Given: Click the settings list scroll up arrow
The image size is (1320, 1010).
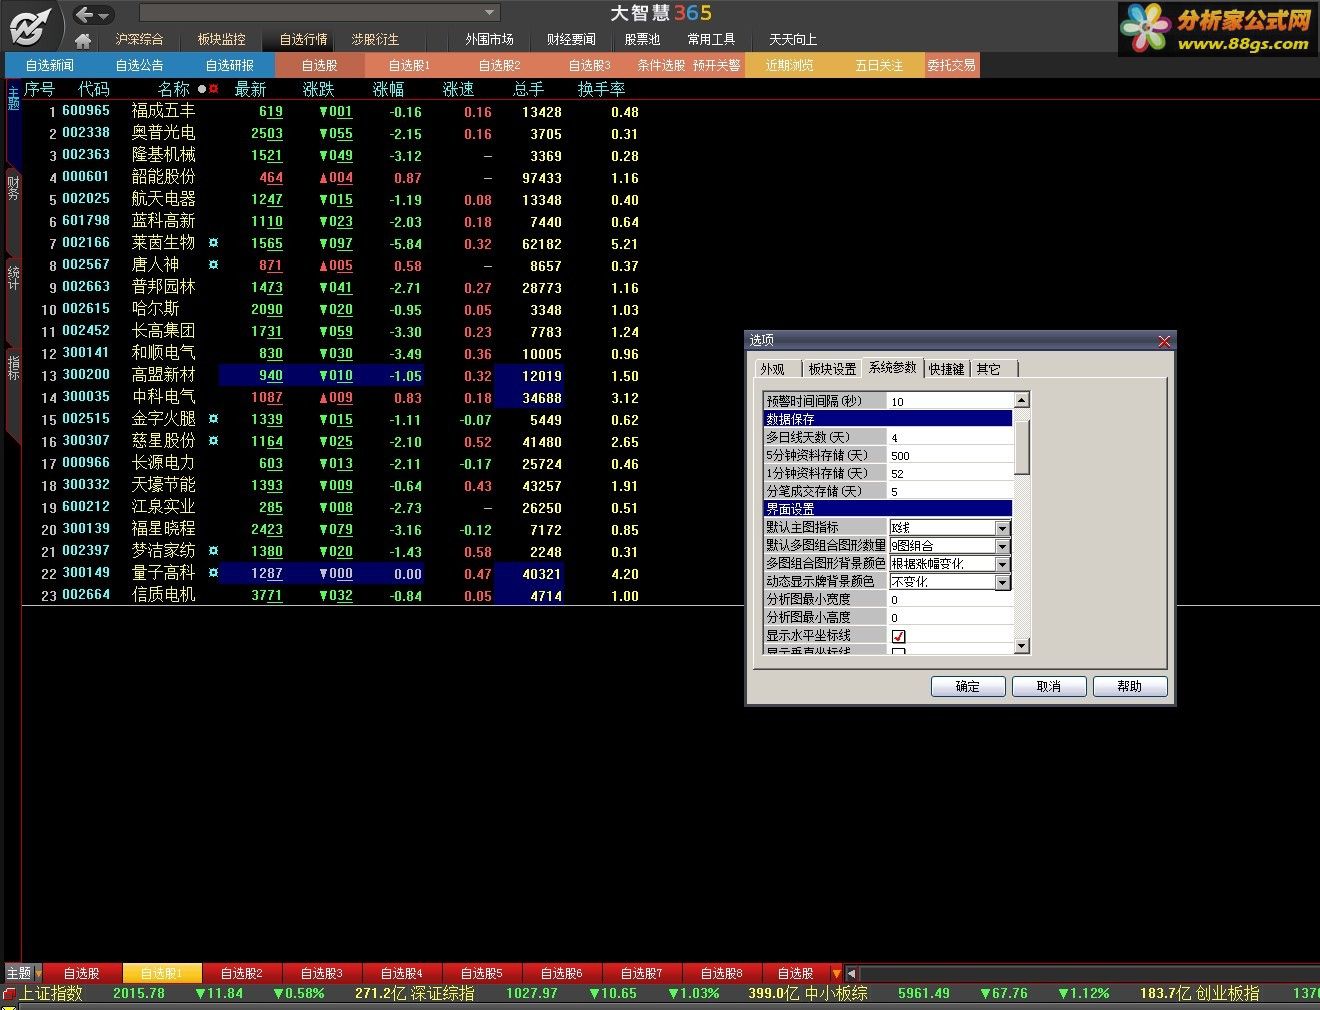Looking at the screenshot, I should (x=1022, y=400).
